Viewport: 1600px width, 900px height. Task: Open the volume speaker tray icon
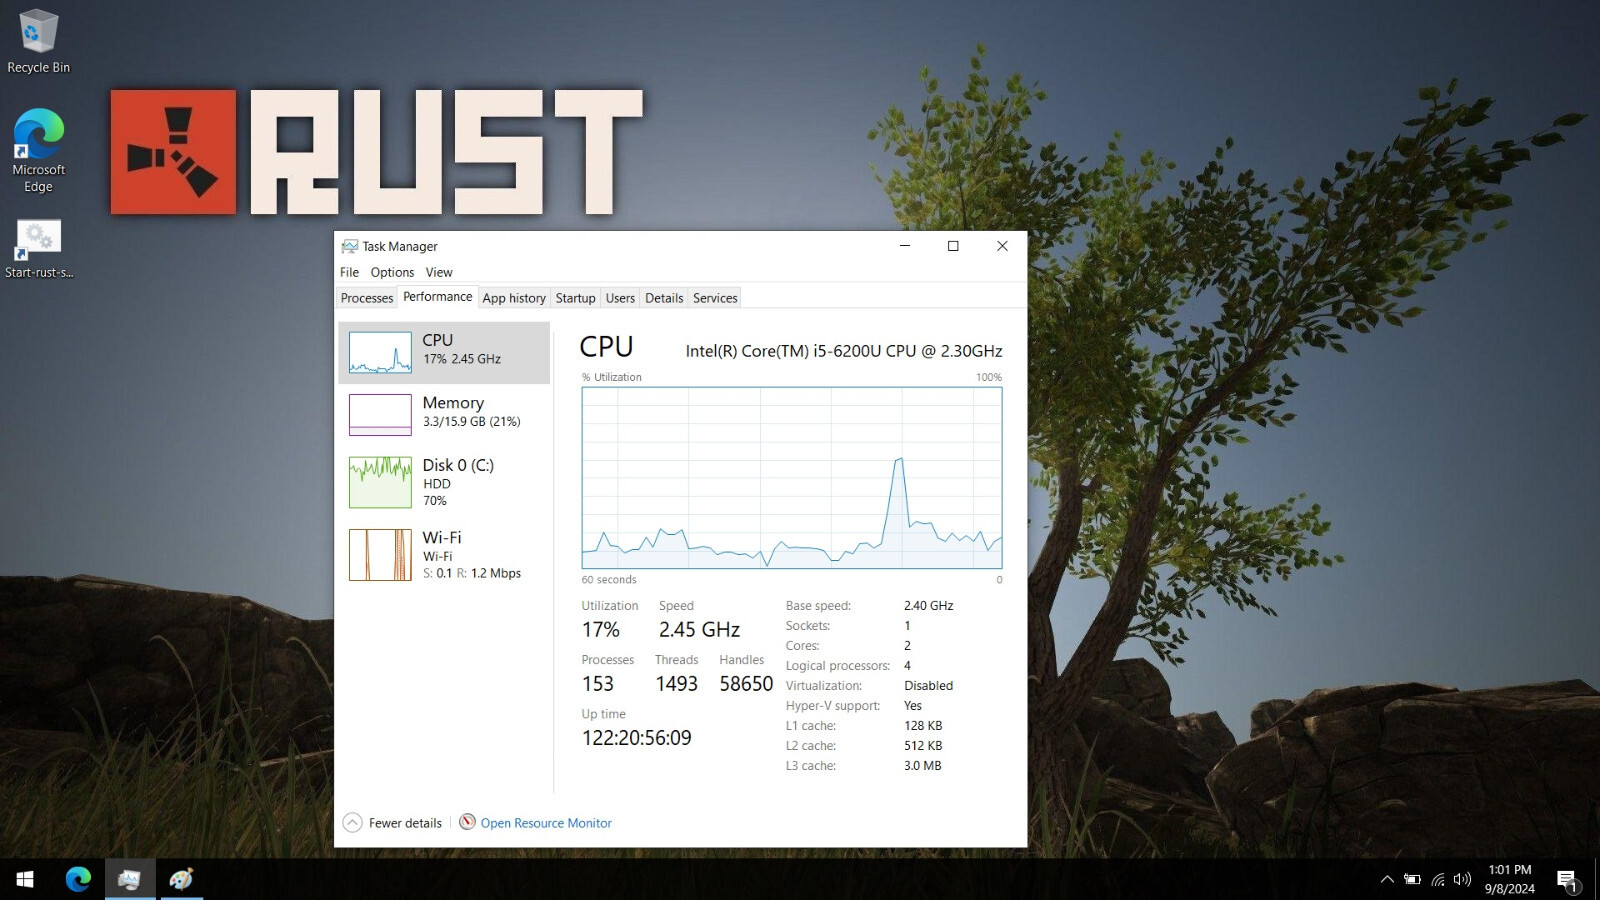click(1462, 880)
